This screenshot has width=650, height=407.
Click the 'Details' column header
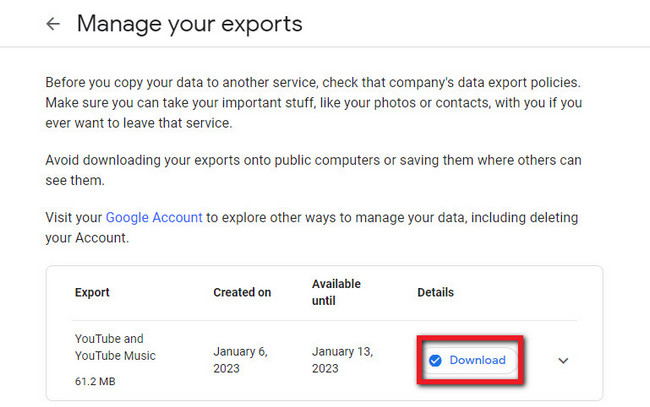tap(435, 292)
